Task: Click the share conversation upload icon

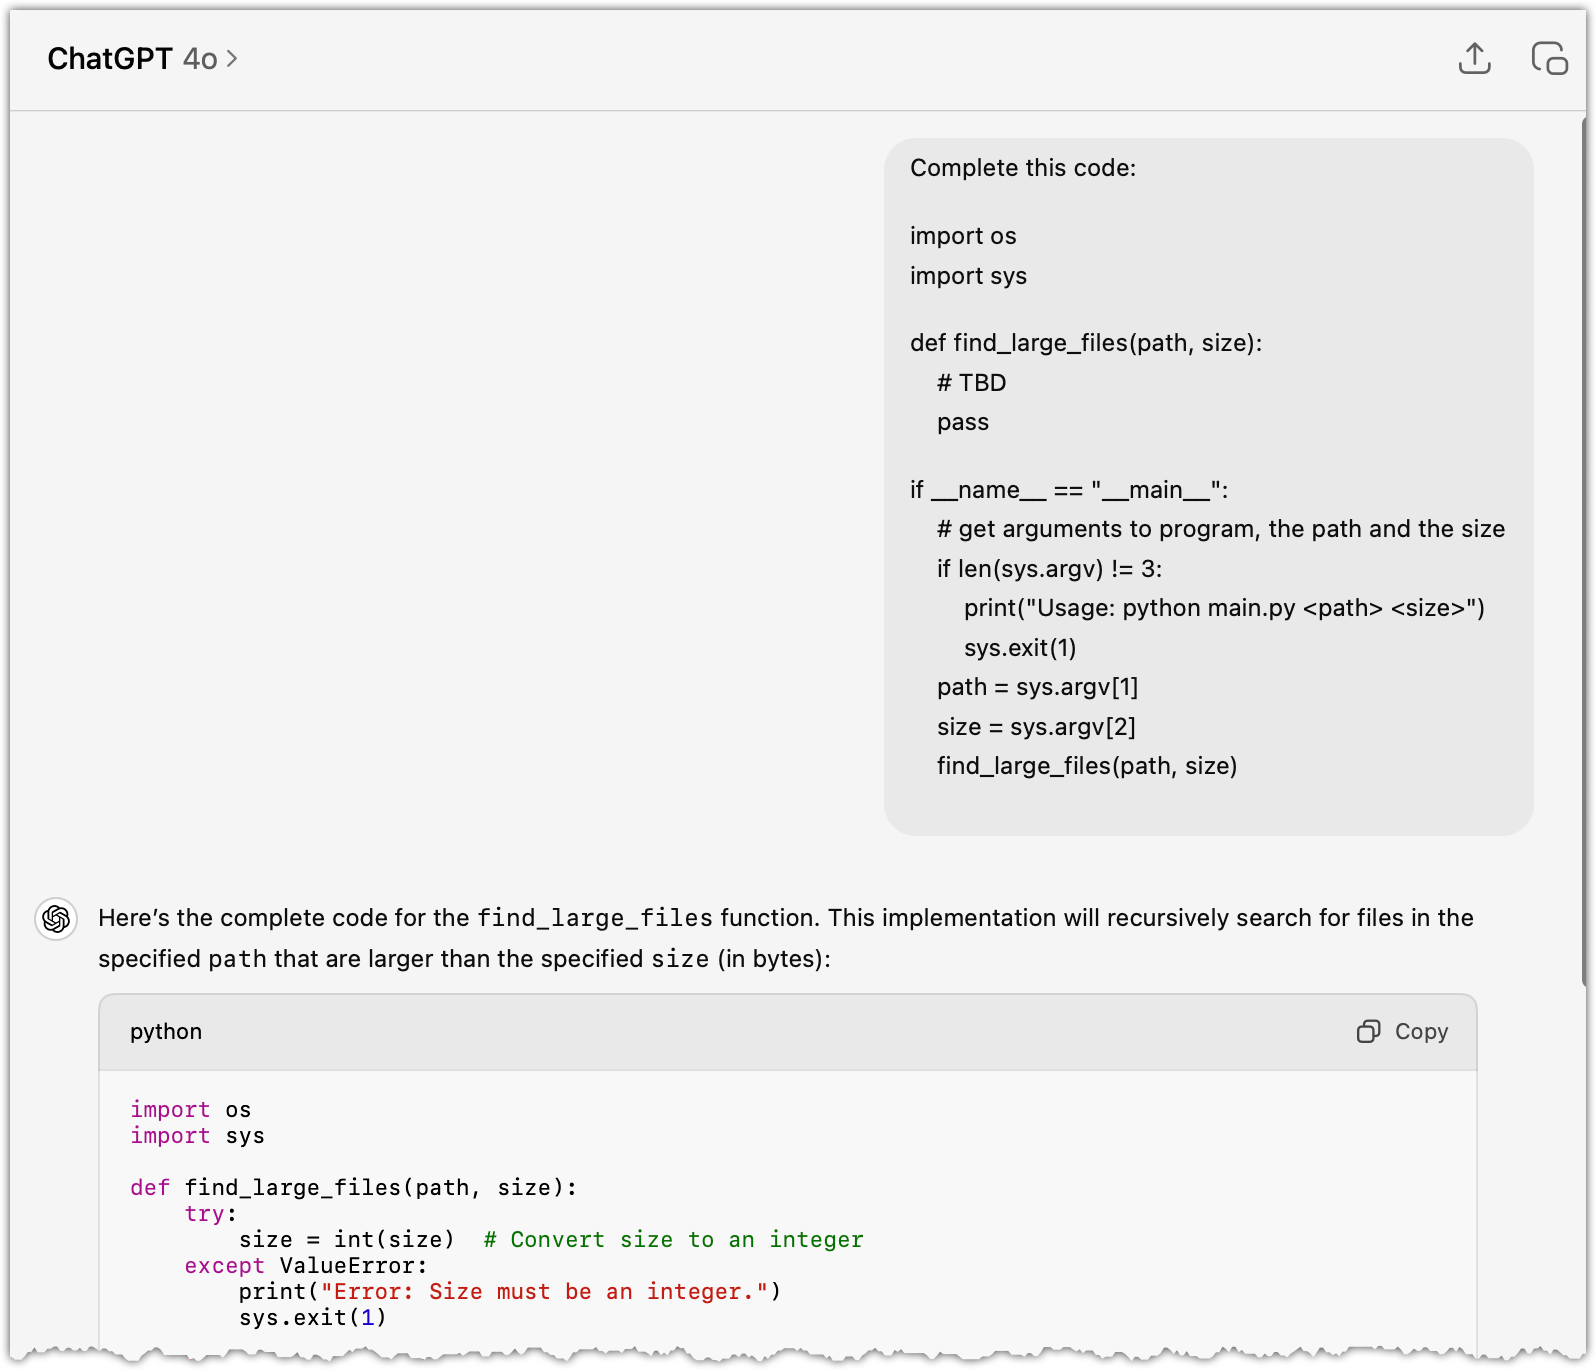Action: 1474,59
